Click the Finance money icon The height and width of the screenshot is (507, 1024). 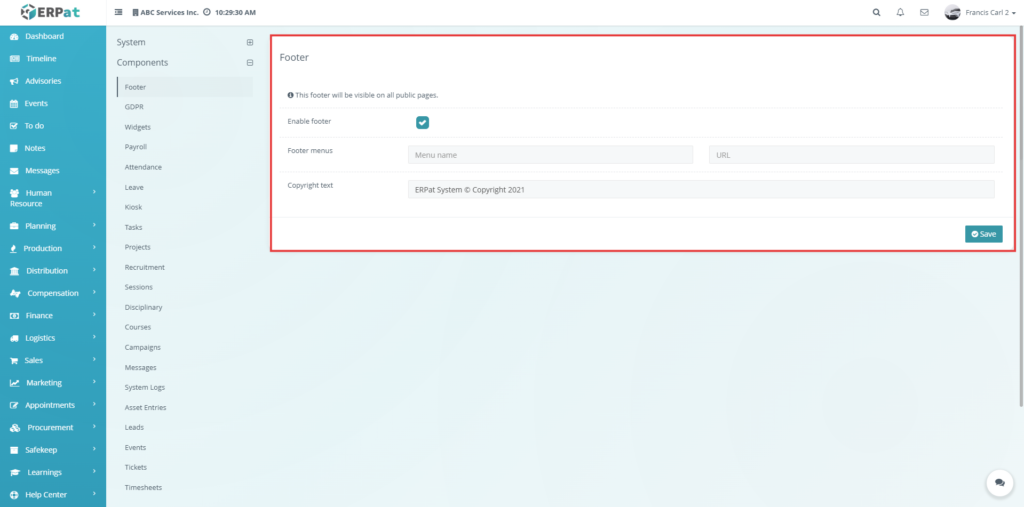(14, 316)
